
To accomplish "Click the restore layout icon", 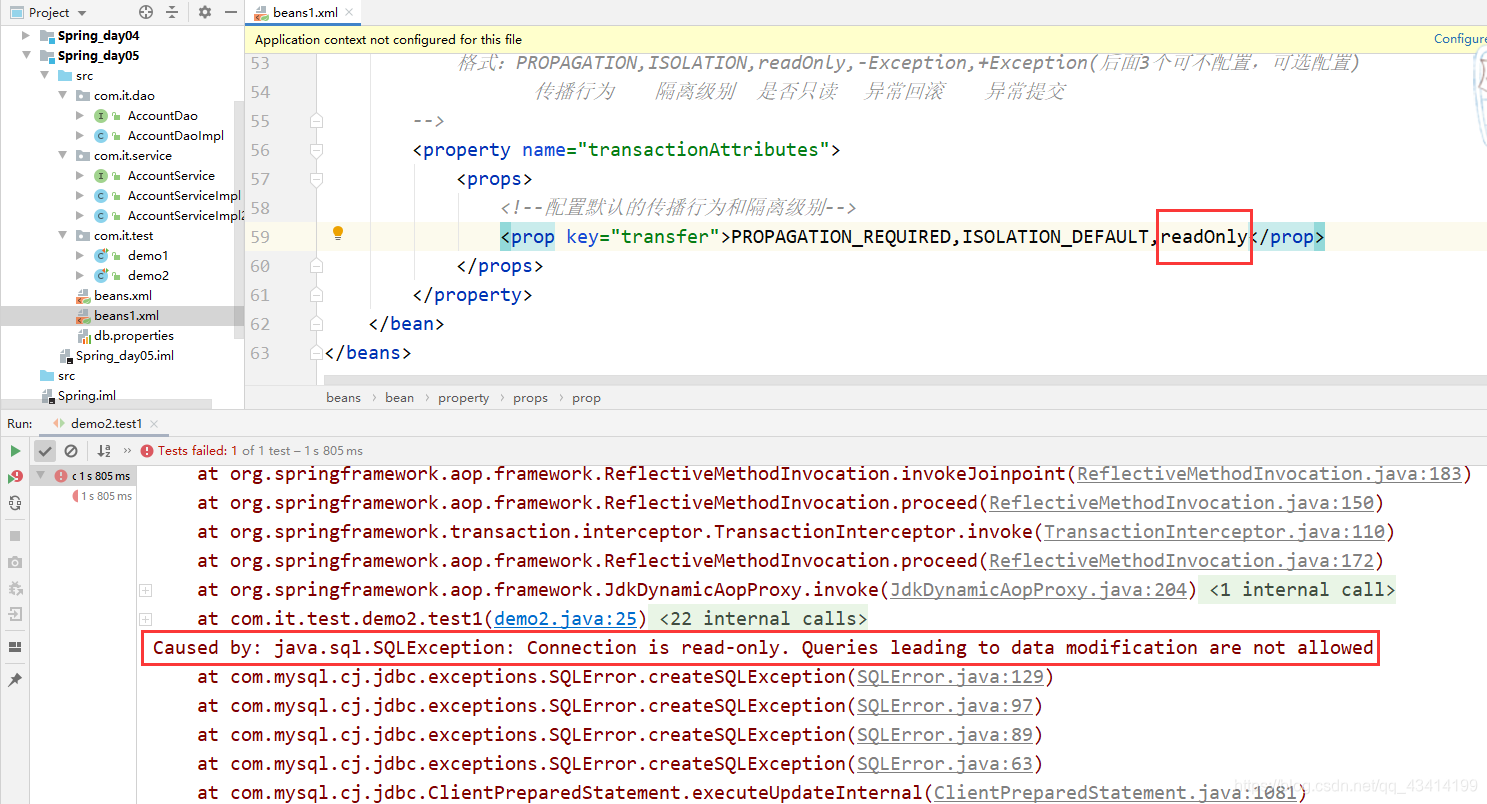I will click(15, 647).
